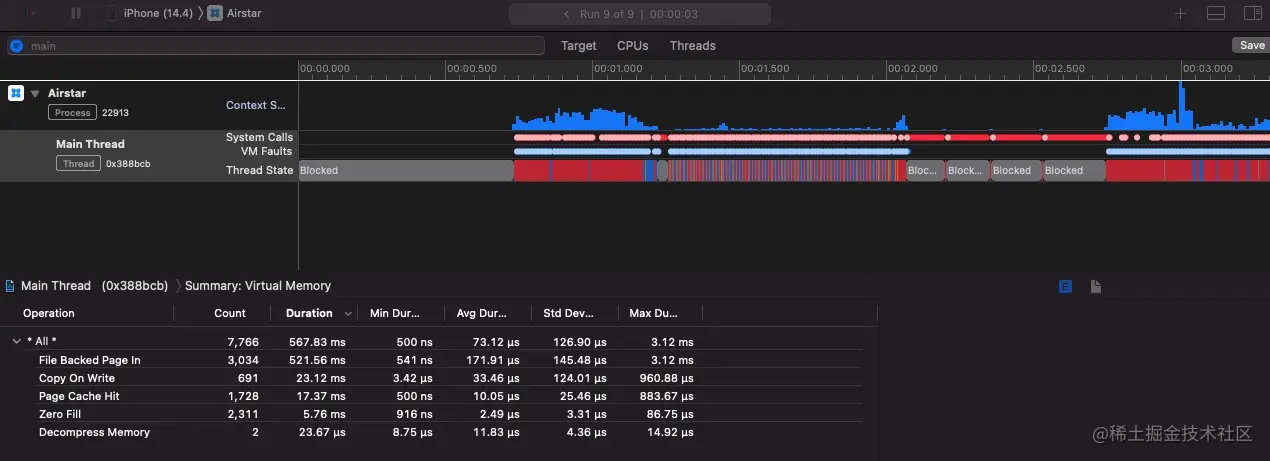Open the Summary: Virtual Memory detail selector

tap(258, 286)
